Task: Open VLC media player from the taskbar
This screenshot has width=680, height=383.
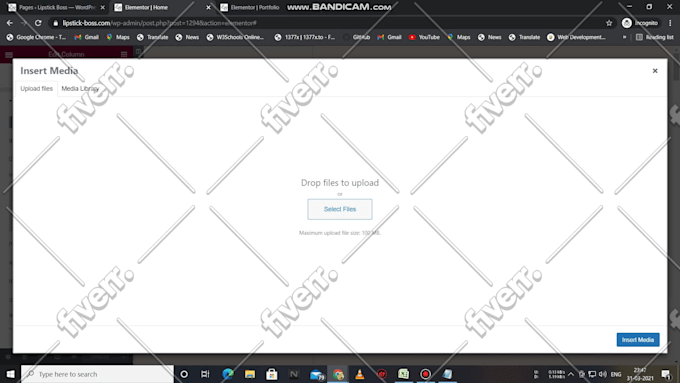Action: [x=360, y=374]
